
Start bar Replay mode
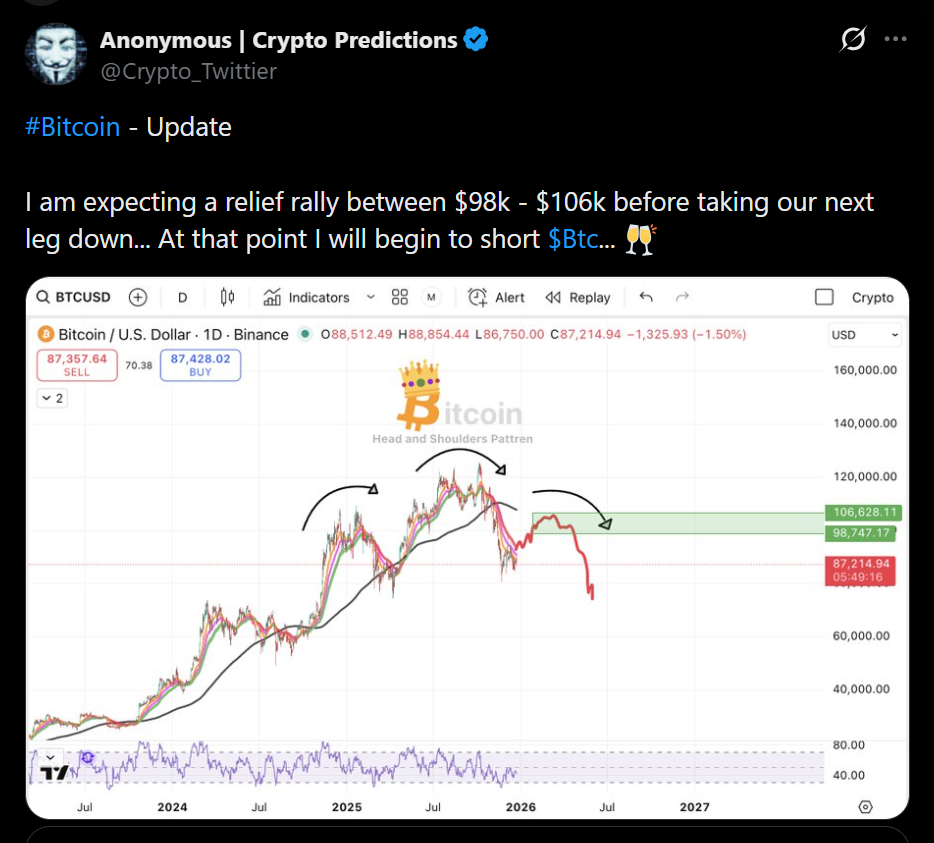[578, 297]
